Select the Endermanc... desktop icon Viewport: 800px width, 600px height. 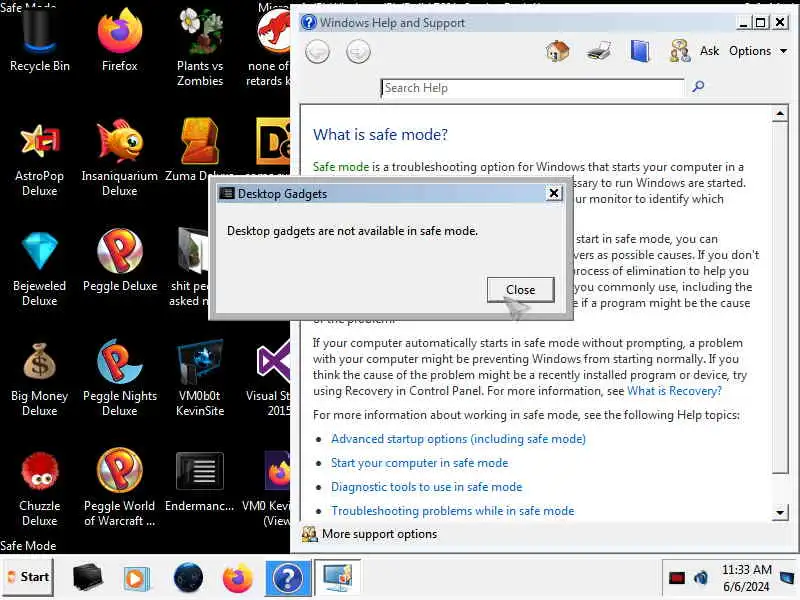(199, 481)
